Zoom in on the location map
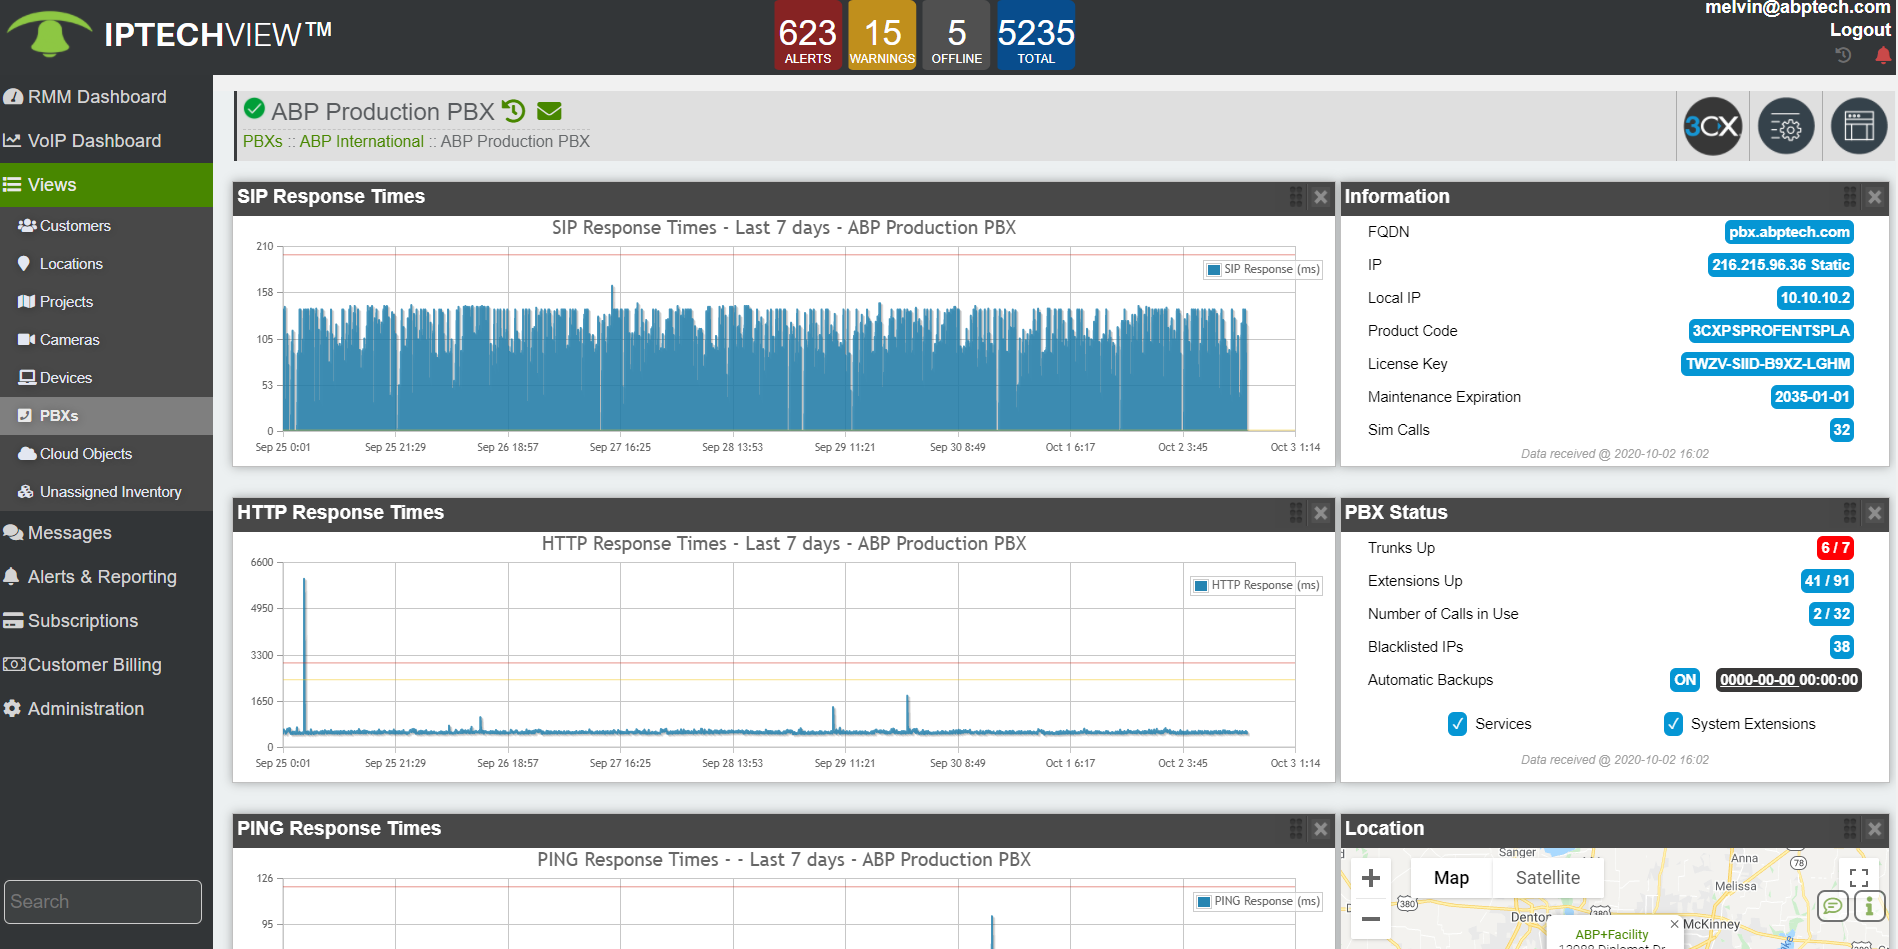This screenshot has height=949, width=1898. coord(1371,878)
